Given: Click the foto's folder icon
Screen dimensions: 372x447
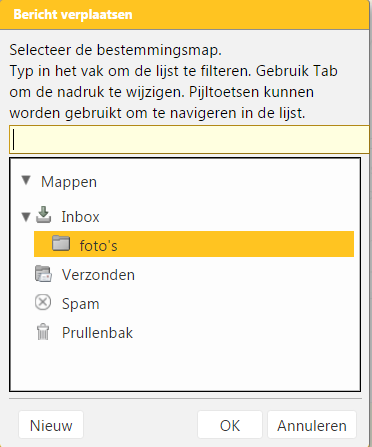Looking at the screenshot, I should 61,243.
